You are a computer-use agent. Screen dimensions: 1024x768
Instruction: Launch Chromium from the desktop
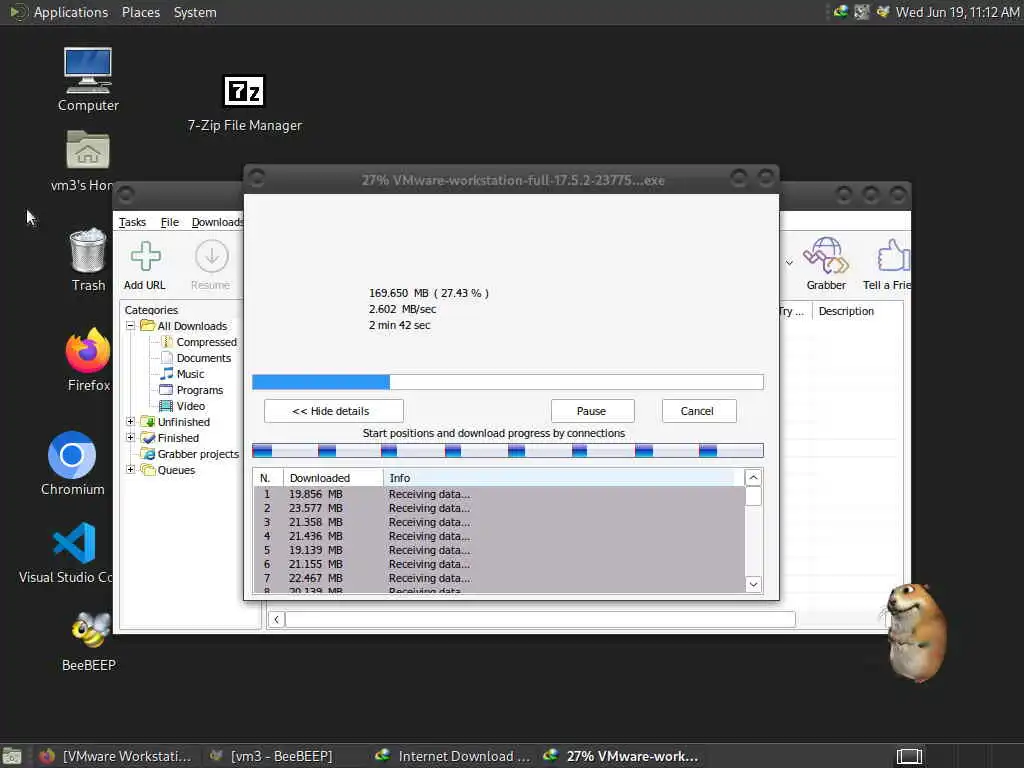click(x=72, y=463)
